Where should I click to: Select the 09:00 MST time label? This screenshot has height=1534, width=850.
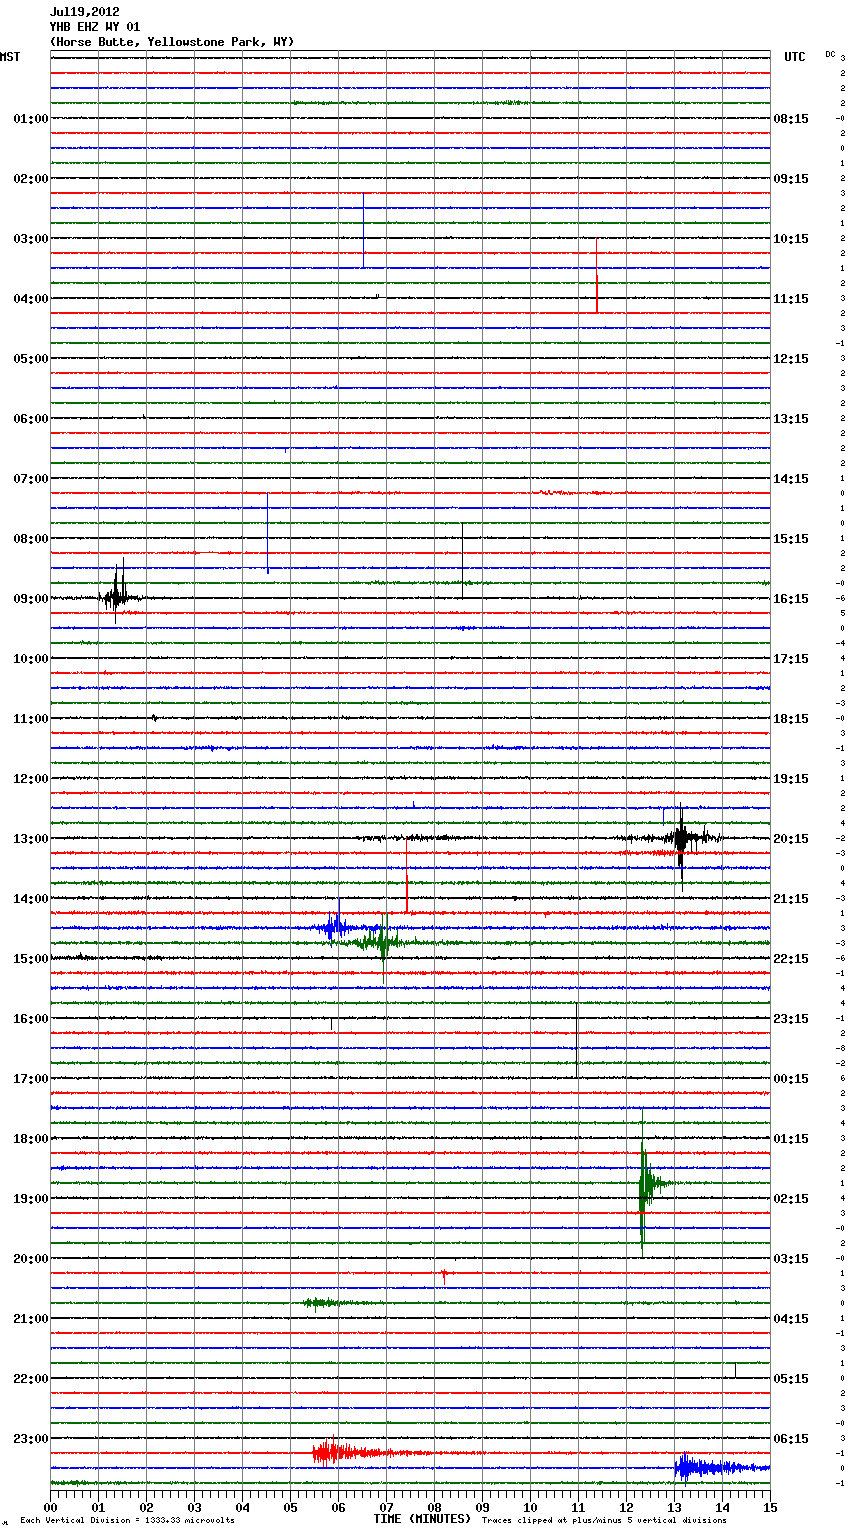[x=31, y=599]
